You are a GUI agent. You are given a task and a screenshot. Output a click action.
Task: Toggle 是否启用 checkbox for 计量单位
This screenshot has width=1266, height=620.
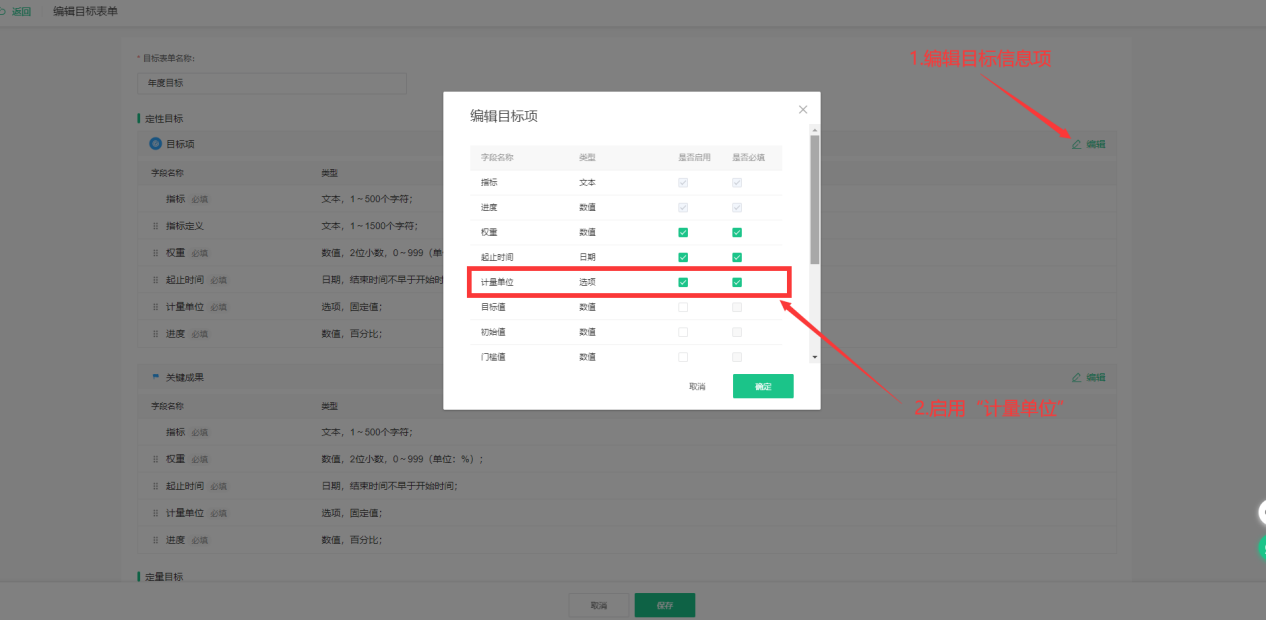[x=683, y=282]
